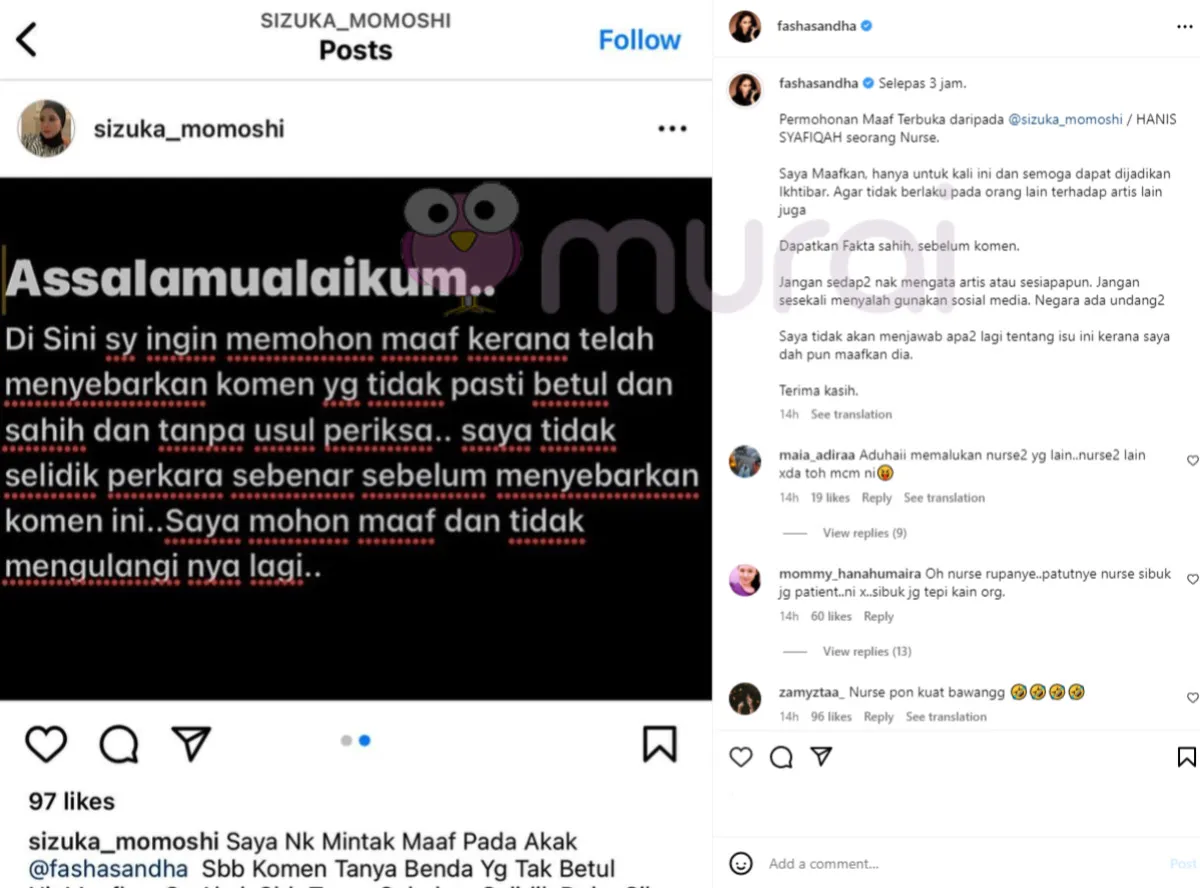Save the fashasandha post with bookmark

[1187, 757]
